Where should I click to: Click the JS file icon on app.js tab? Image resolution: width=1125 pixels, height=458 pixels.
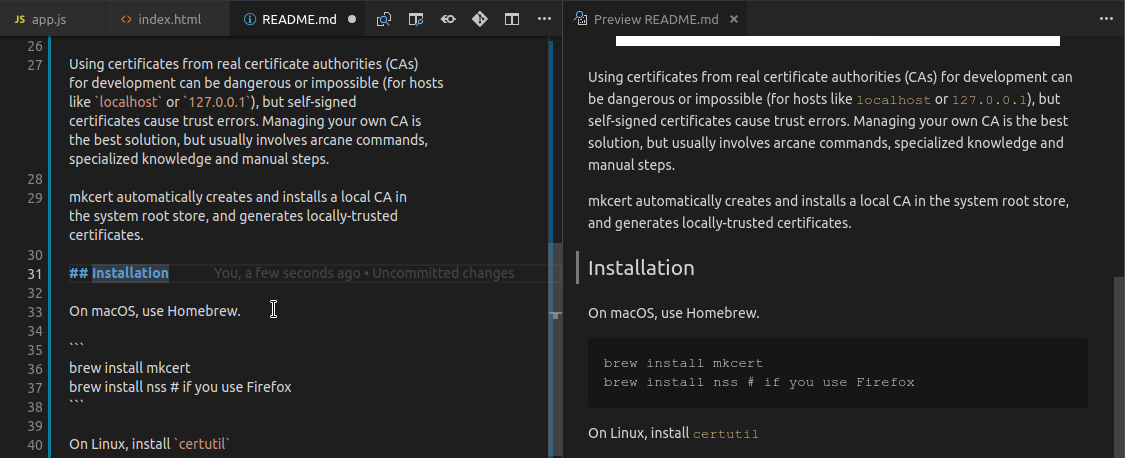[20, 19]
